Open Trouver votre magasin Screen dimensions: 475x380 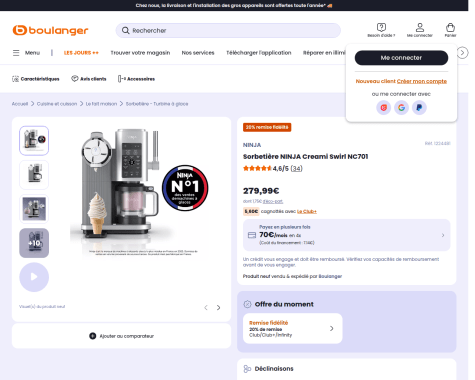pos(140,53)
